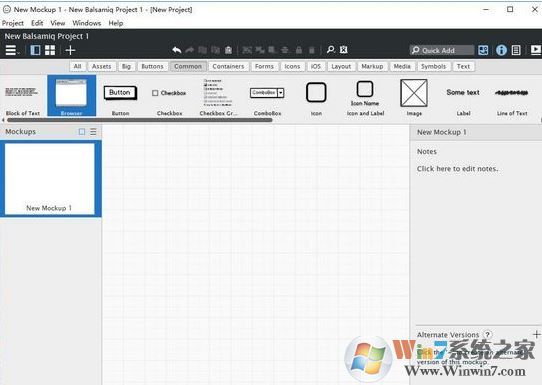Toggle the blue info inspector icon

(x=501, y=50)
